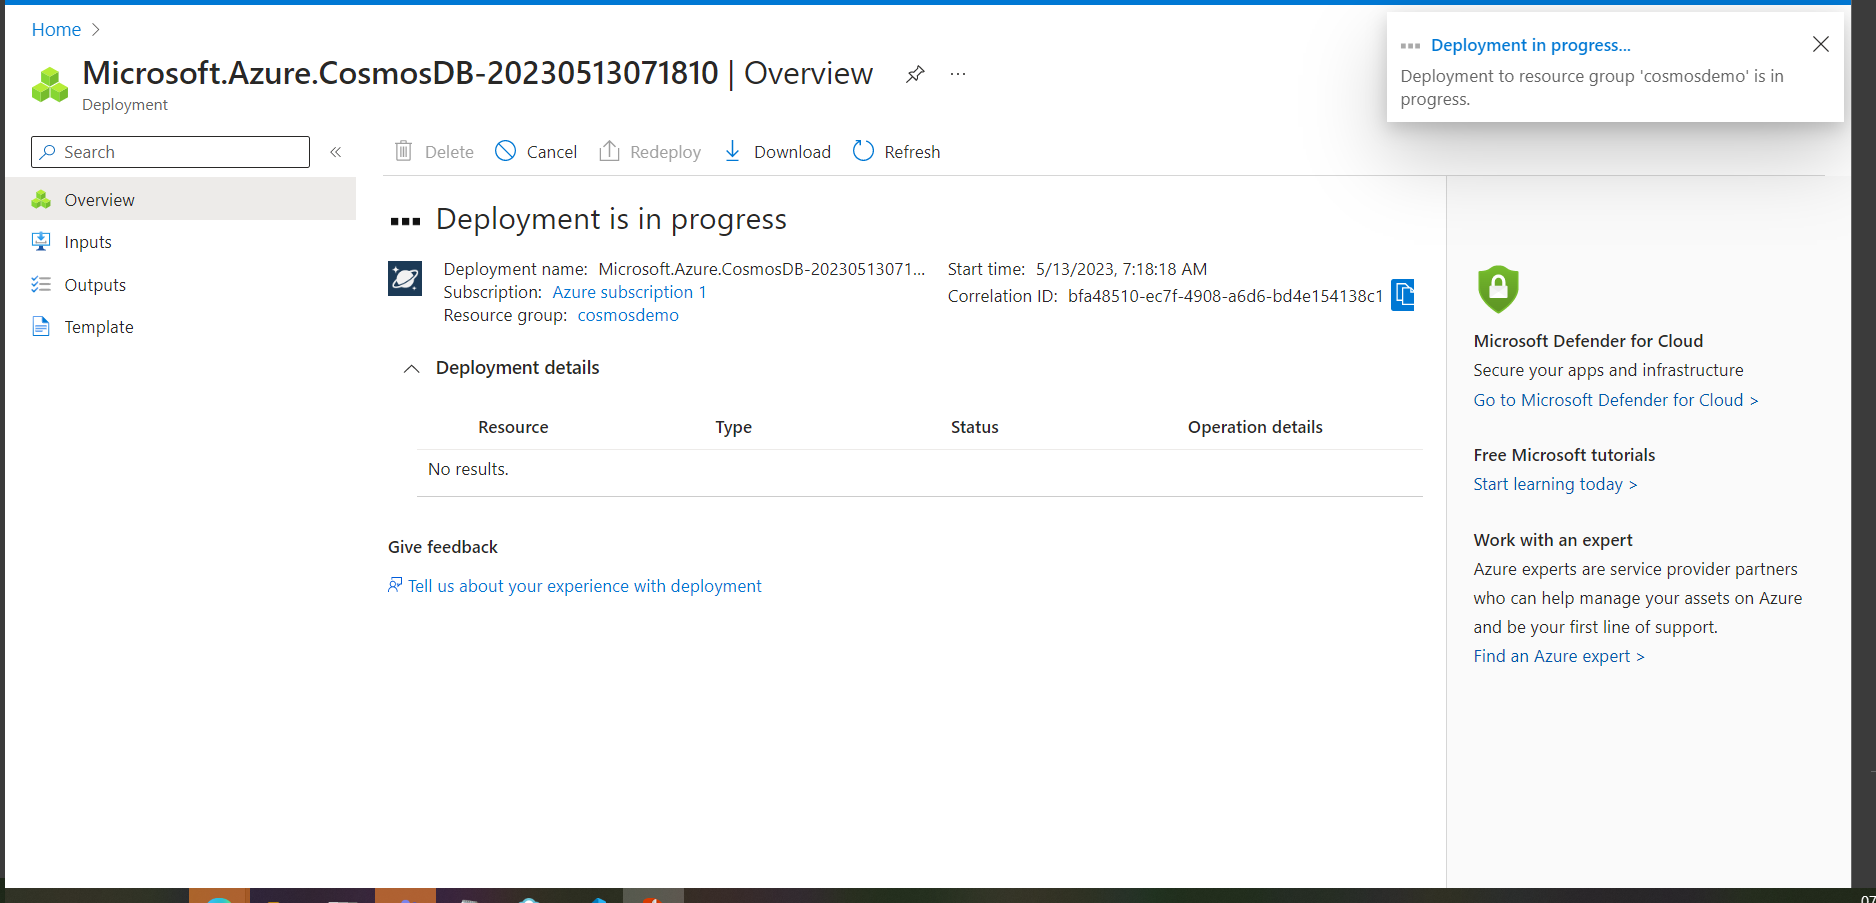Open the cosmosdemo resource group link
1876x903 pixels.
(x=628, y=315)
